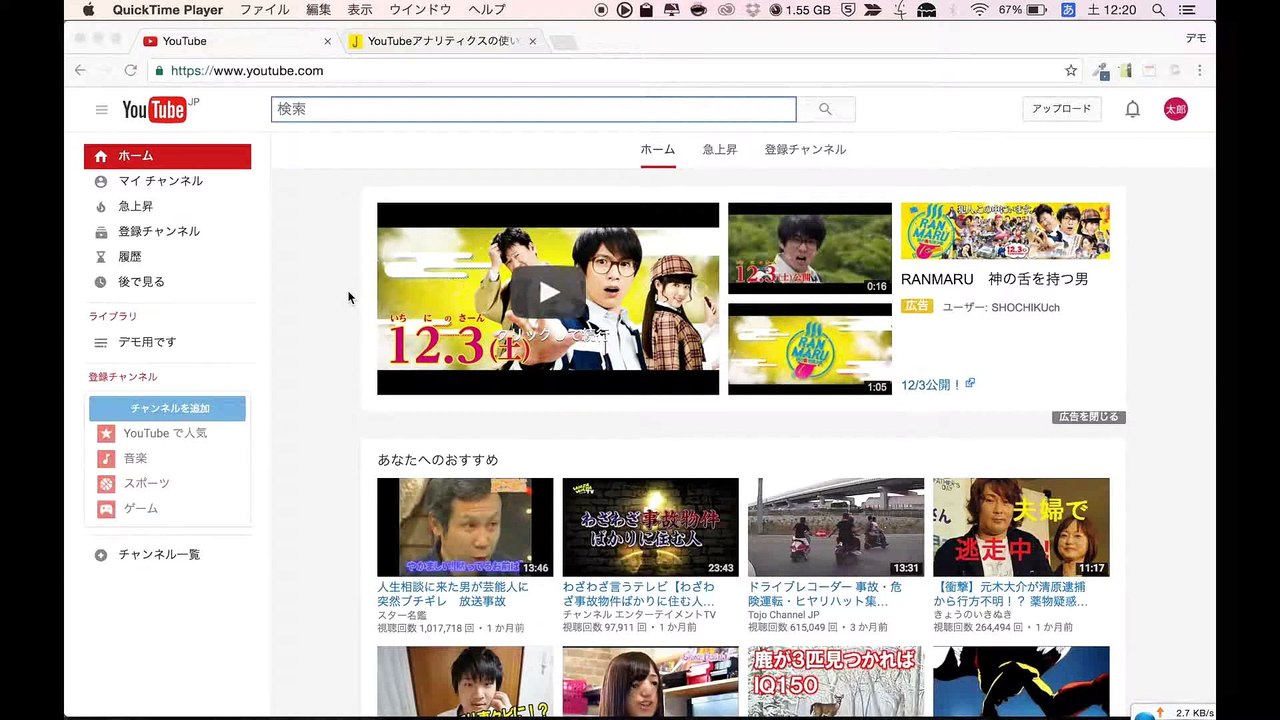The width and height of the screenshot is (1280, 720).
Task: Click the browser back arrow
Action: click(80, 71)
